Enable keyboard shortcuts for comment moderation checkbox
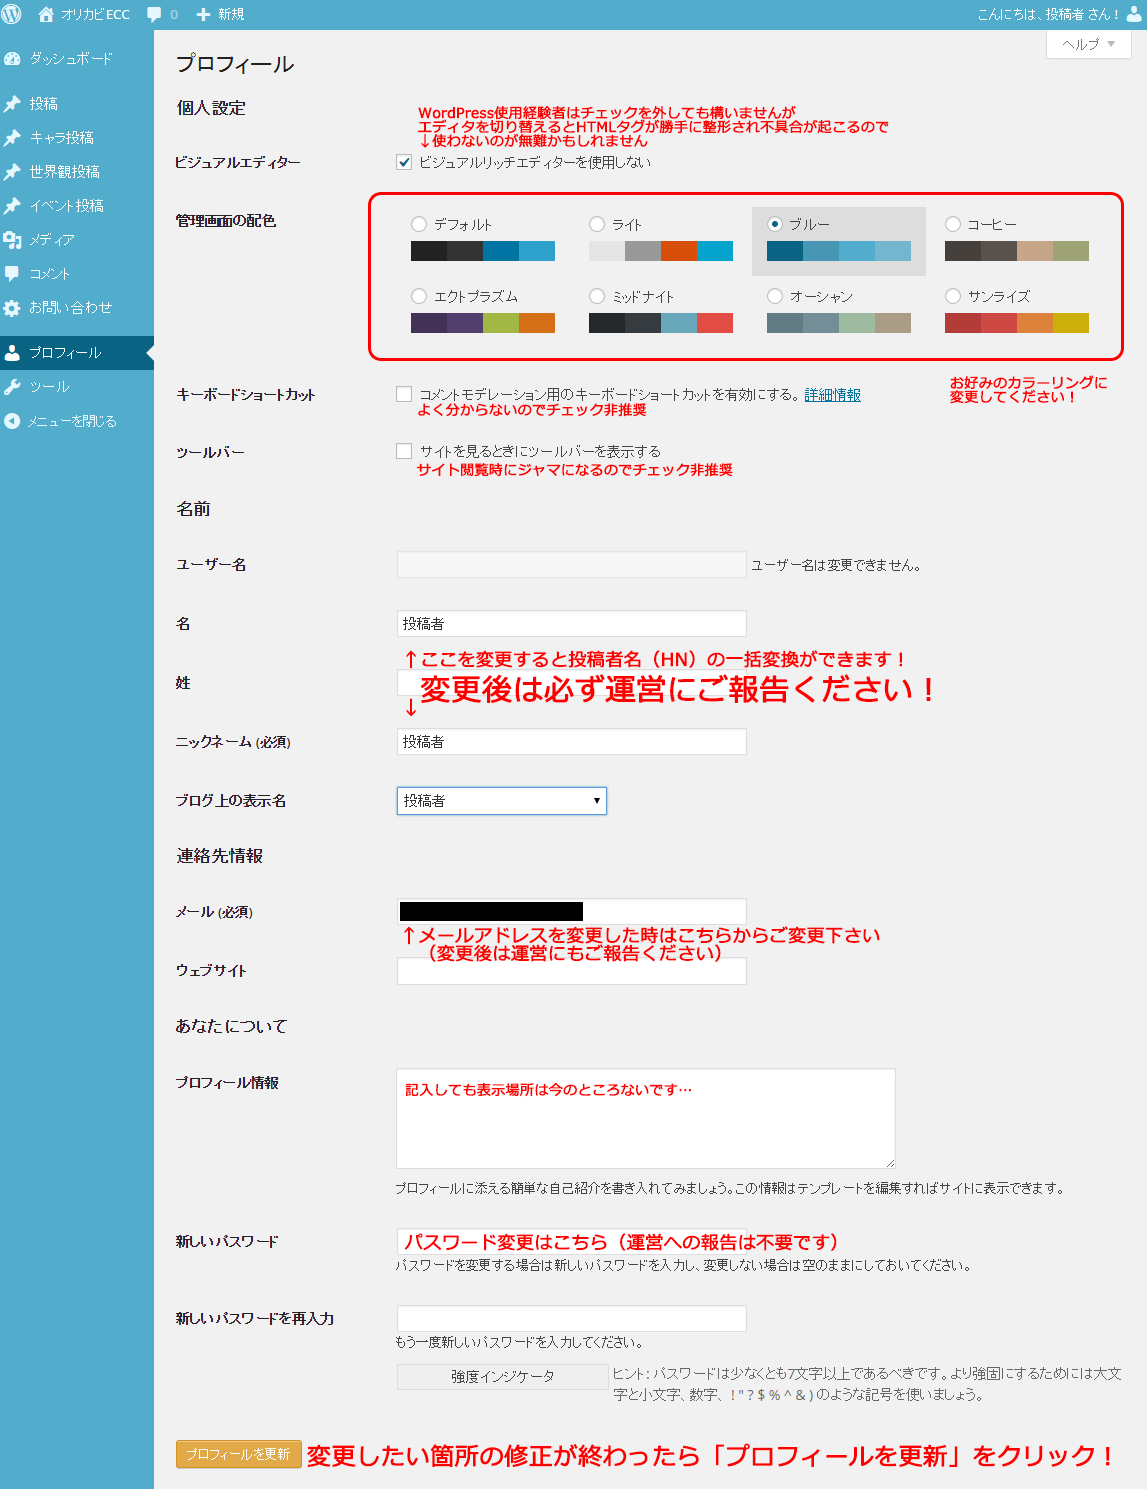 (x=404, y=394)
